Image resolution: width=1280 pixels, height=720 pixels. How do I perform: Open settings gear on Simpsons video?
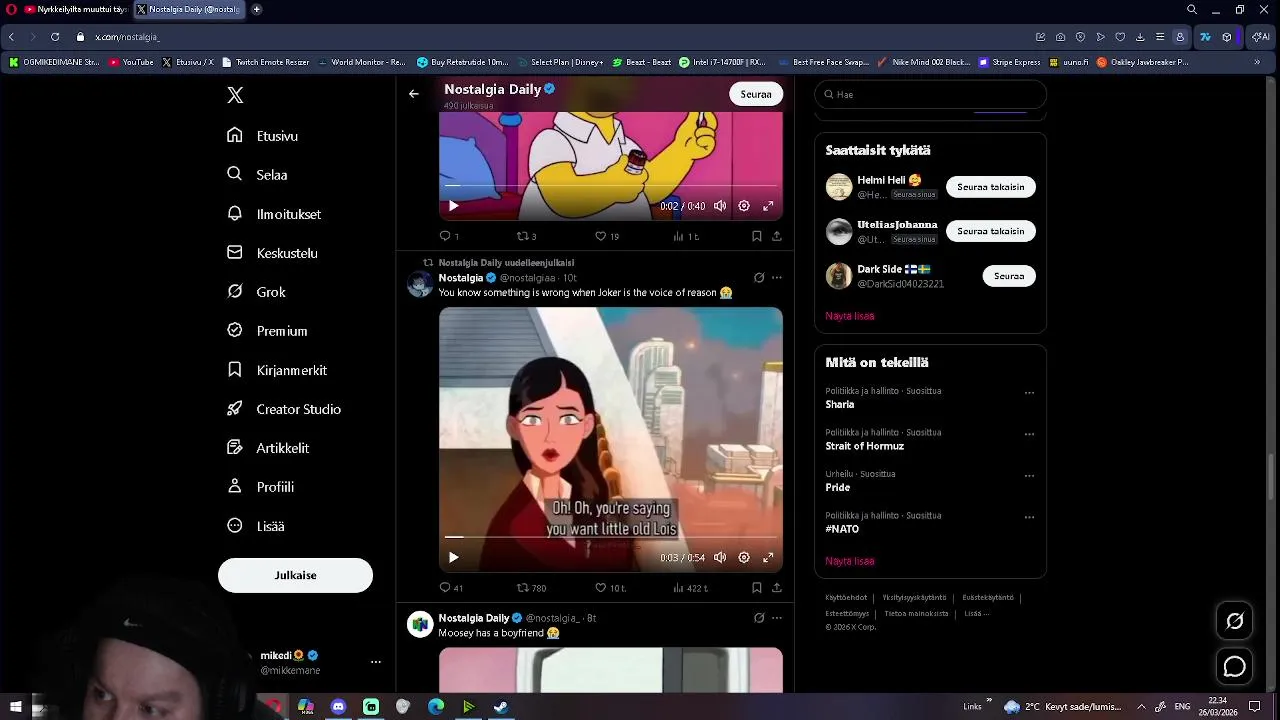point(744,206)
